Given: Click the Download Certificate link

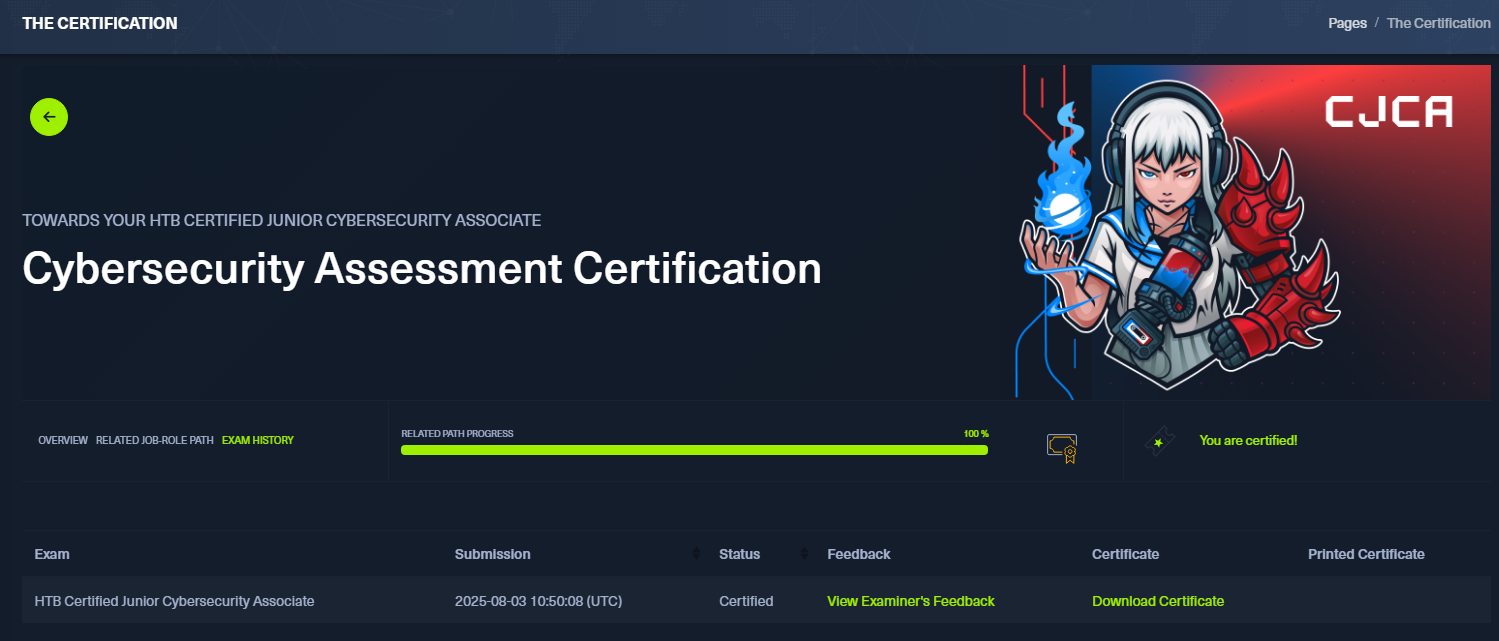Looking at the screenshot, I should click(x=1158, y=601).
